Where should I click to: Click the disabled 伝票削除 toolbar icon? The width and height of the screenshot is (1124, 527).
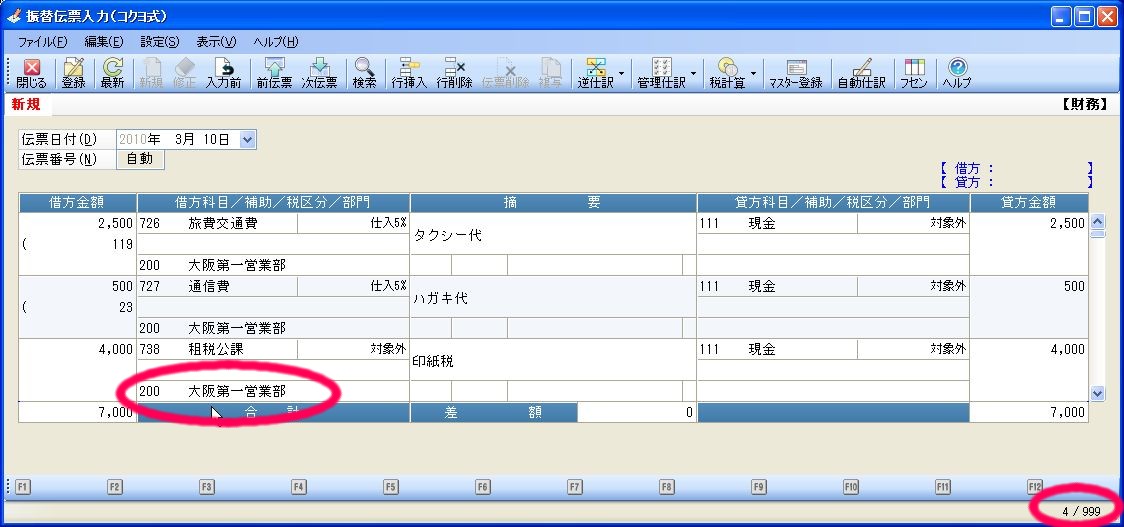coord(506,73)
